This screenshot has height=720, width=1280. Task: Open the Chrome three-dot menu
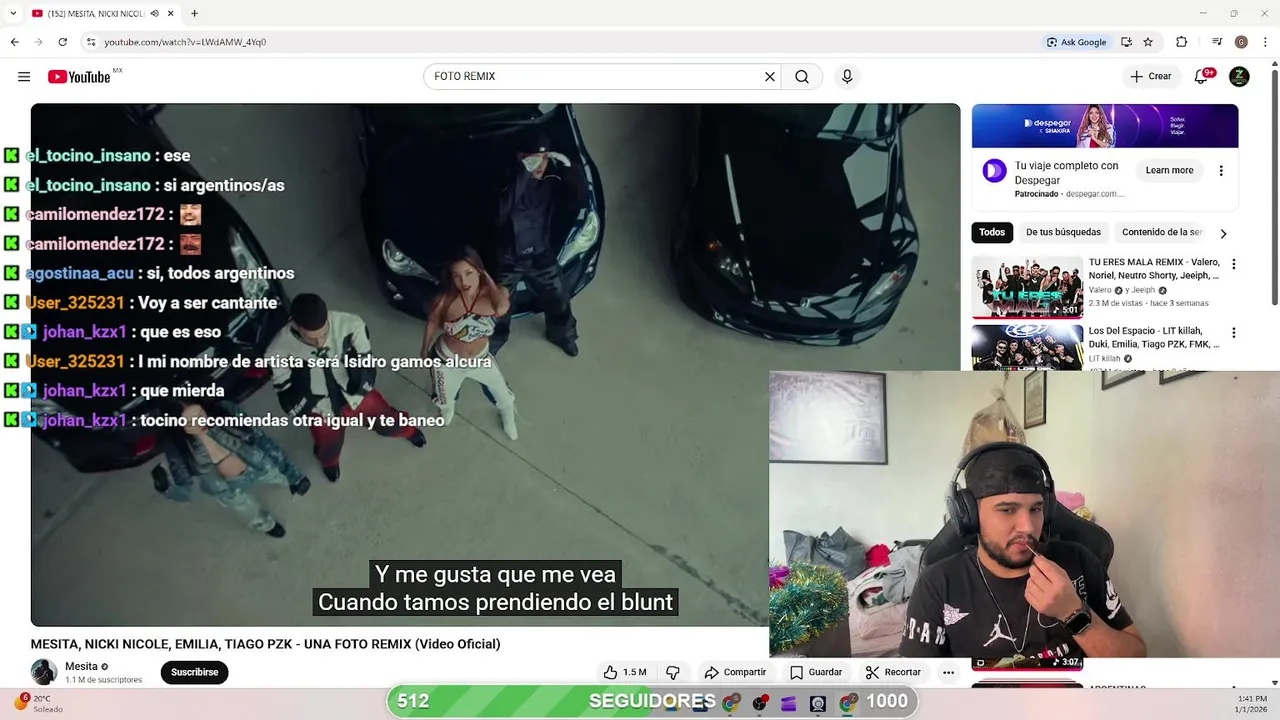(x=1265, y=42)
